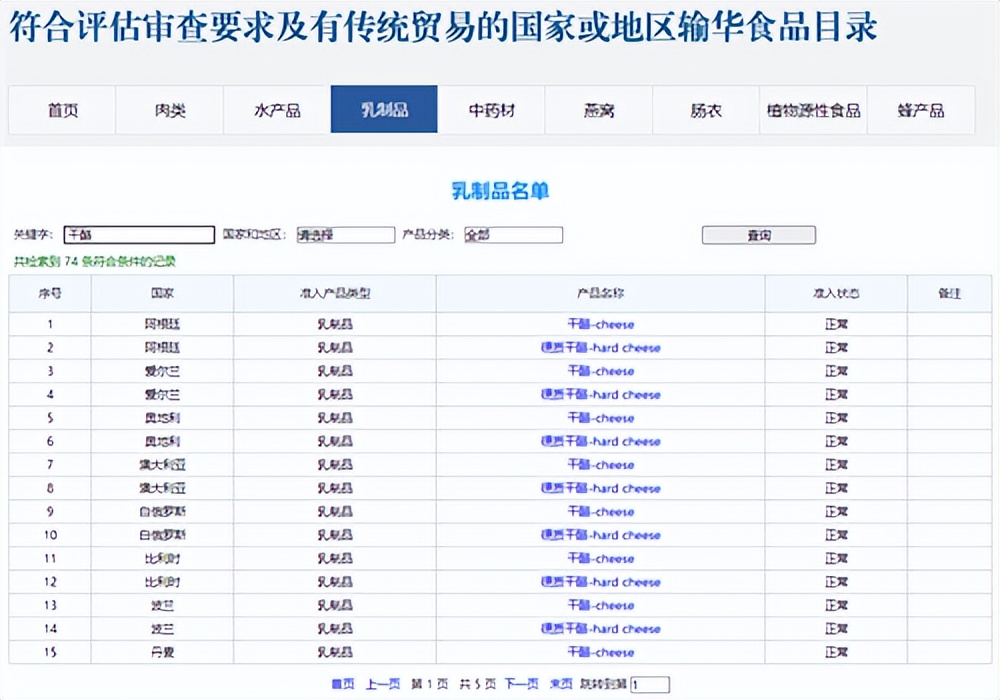Open the 国家和地区 dropdown selector

(343, 234)
